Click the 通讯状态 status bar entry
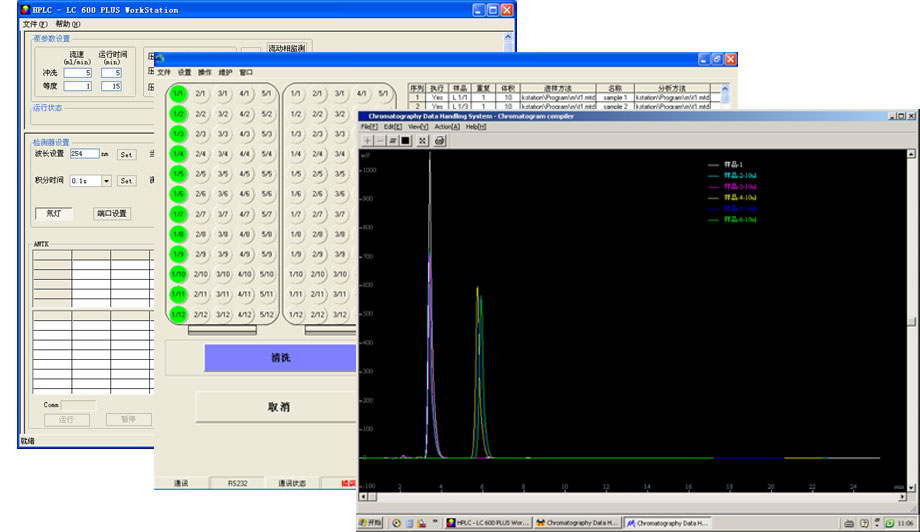 [292, 483]
